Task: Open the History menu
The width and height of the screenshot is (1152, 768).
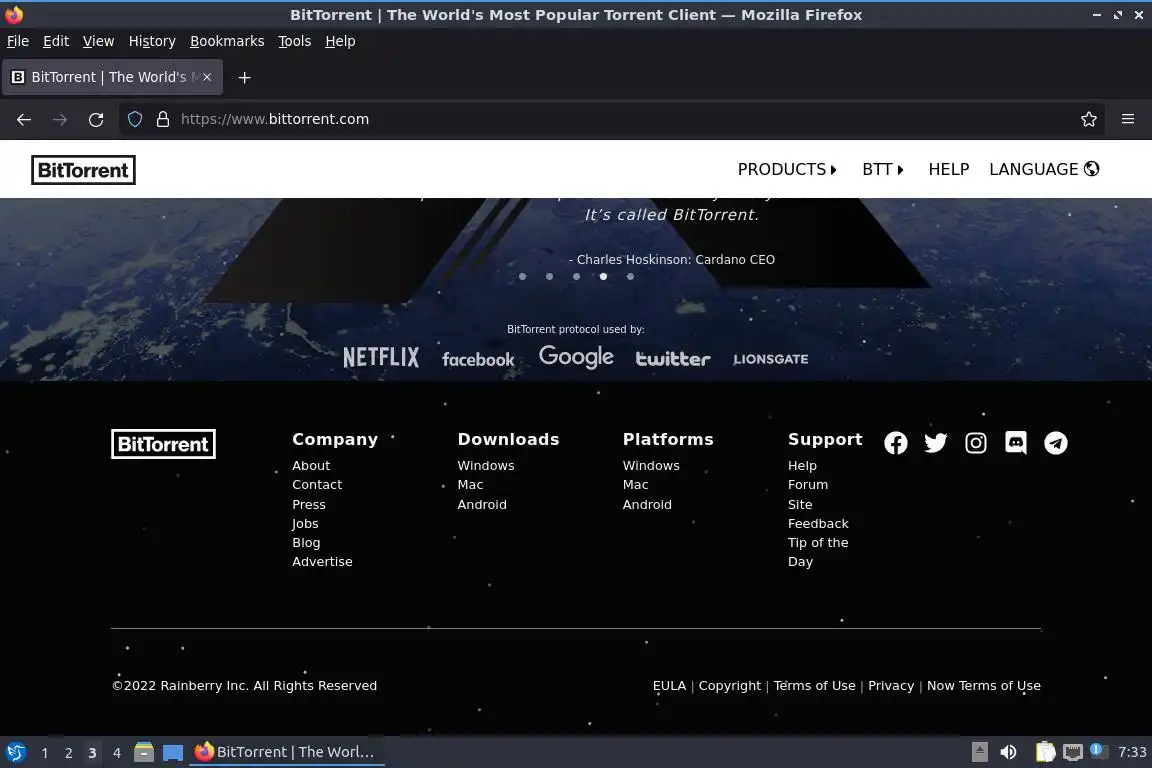Action: point(152,41)
